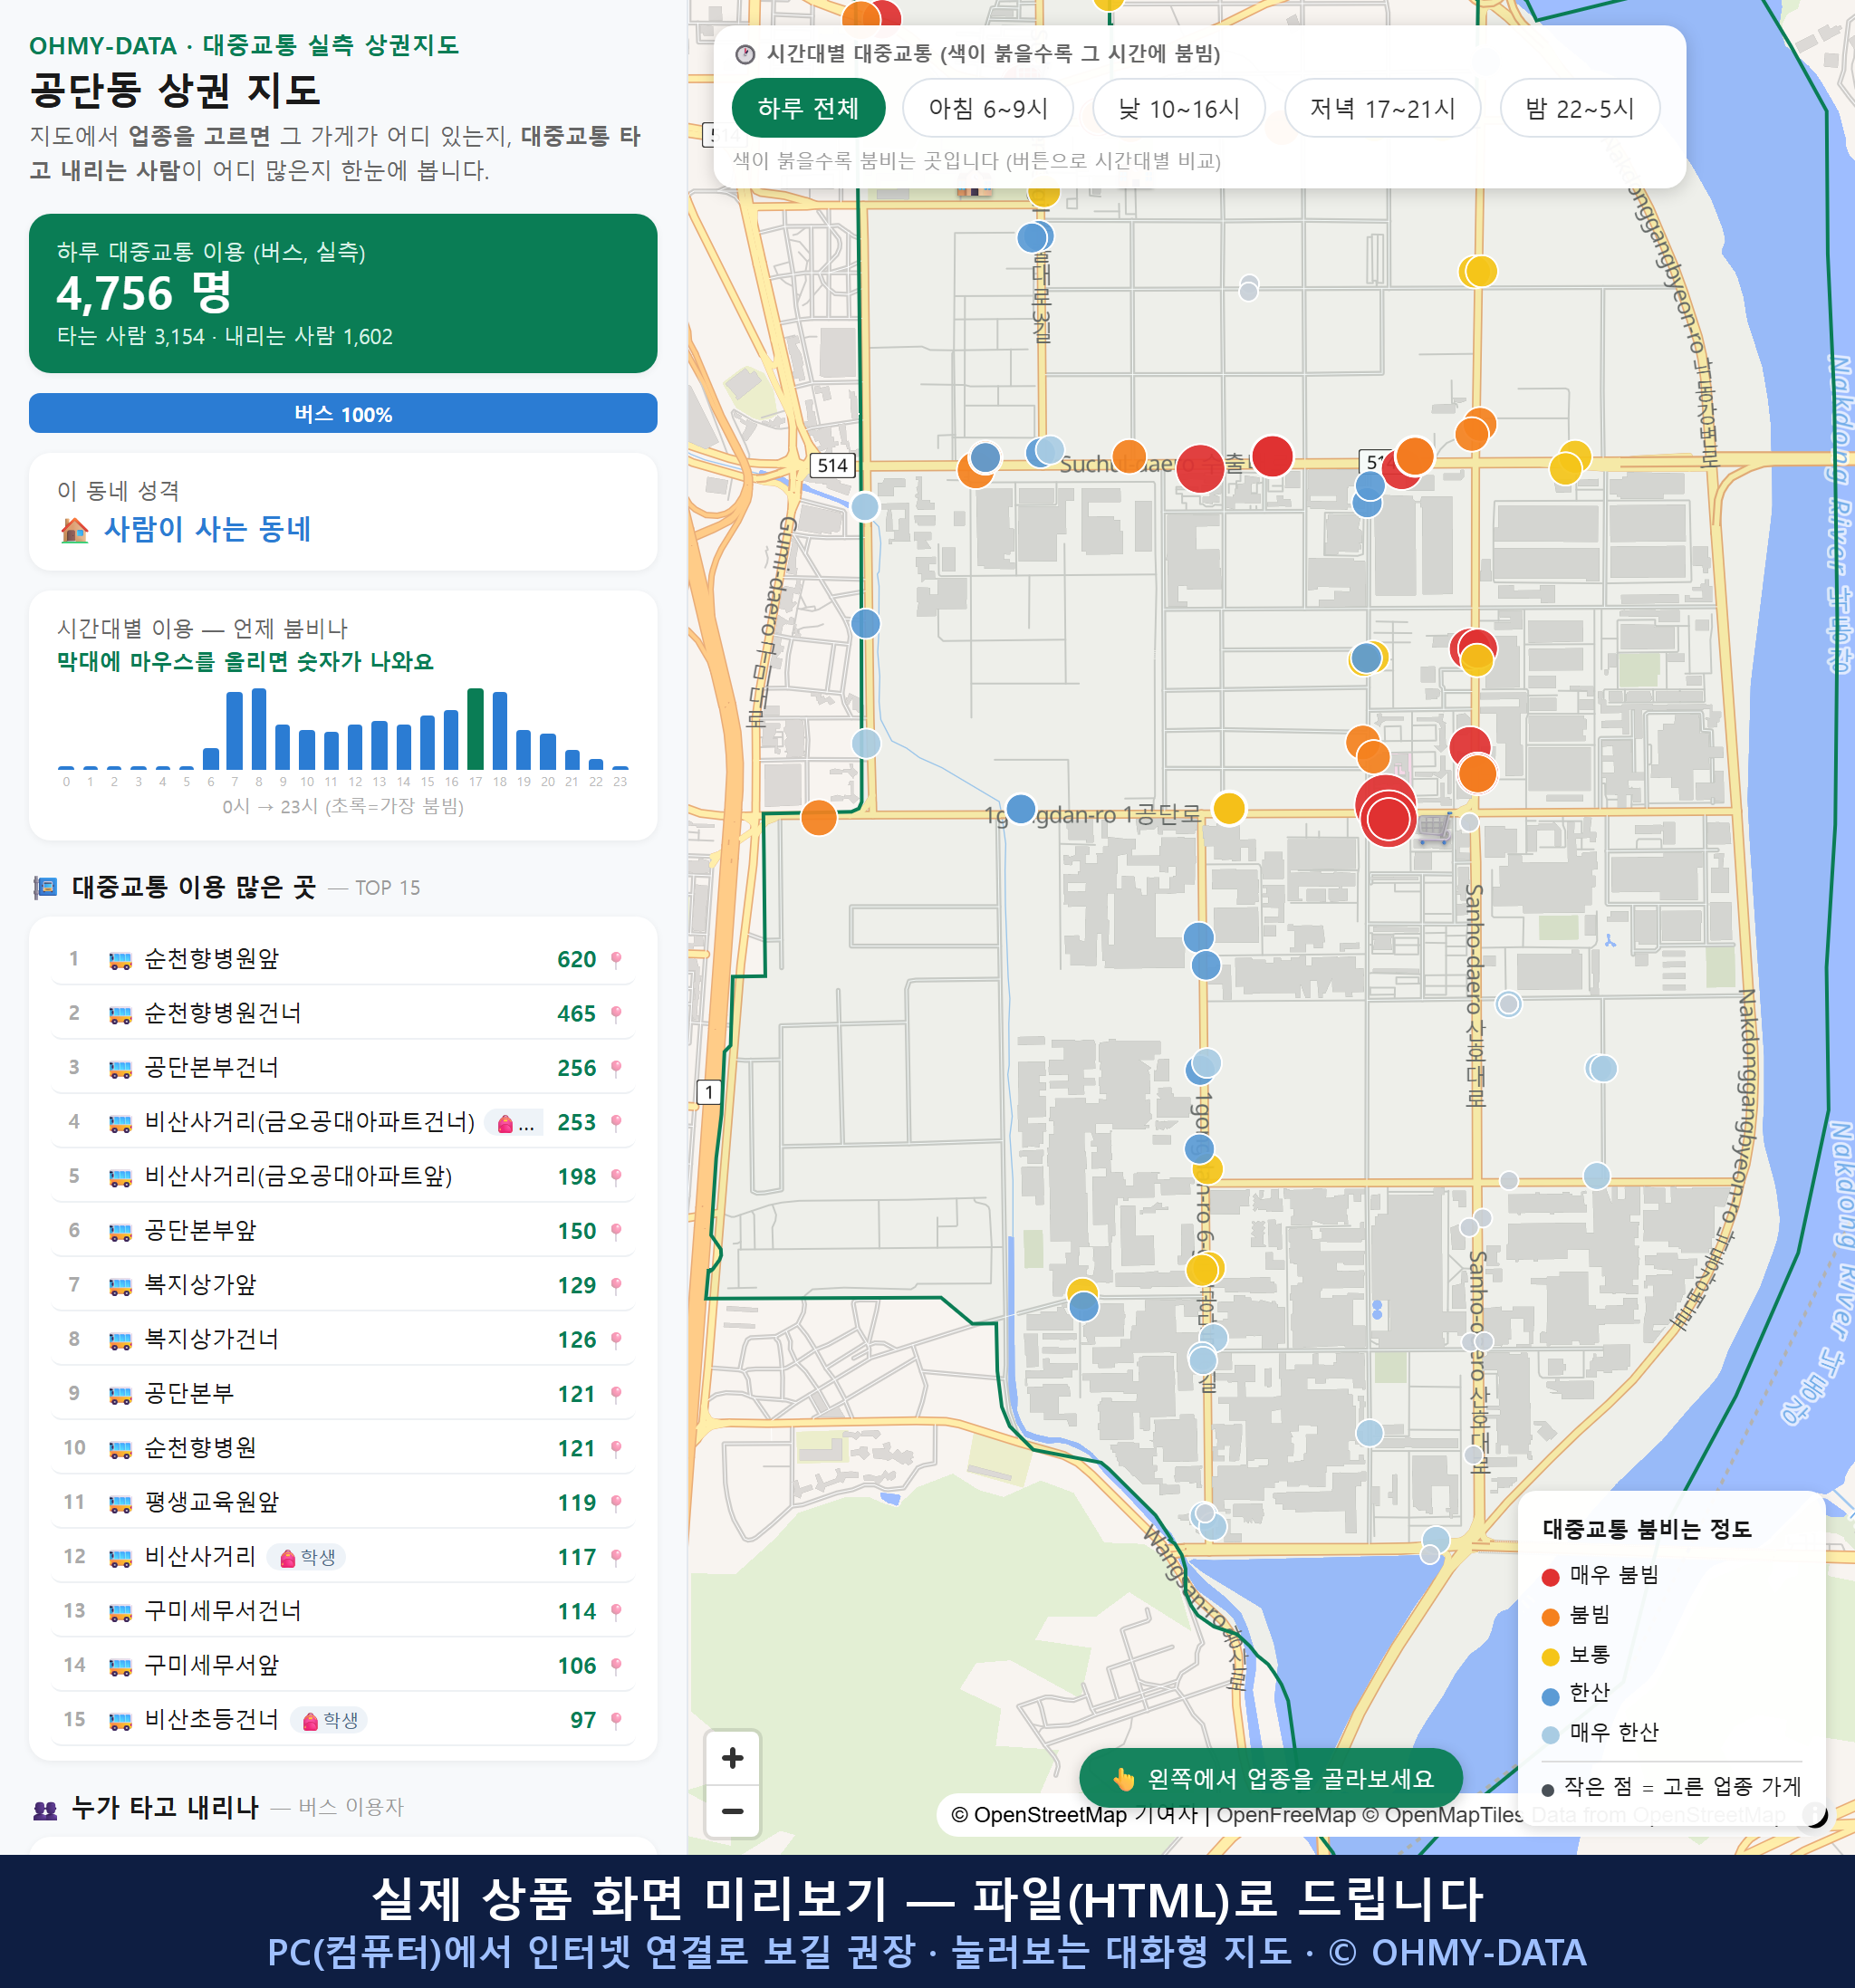Zoom in the map with plus button
Screen dimensions: 1855x1988
point(732,1757)
